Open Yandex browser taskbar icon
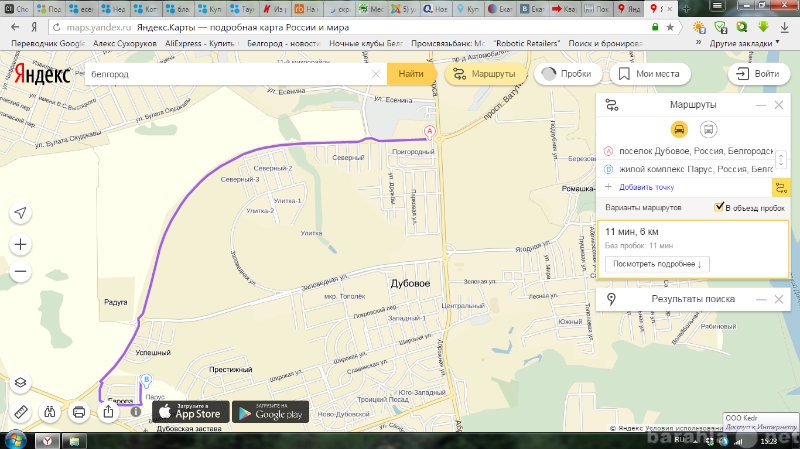 (47, 440)
